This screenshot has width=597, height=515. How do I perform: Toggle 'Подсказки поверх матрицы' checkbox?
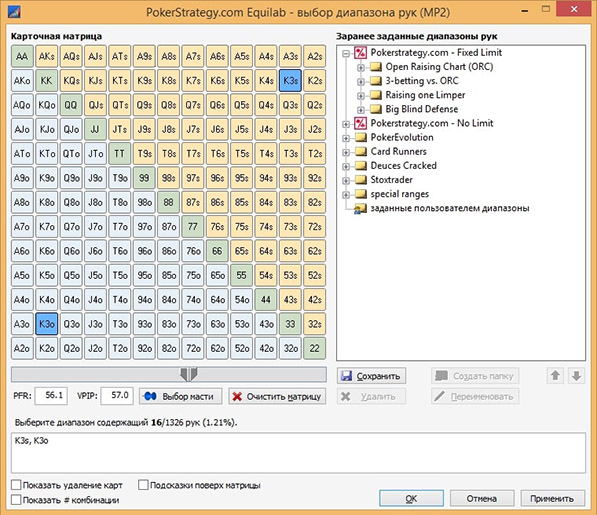pyautogui.click(x=143, y=485)
